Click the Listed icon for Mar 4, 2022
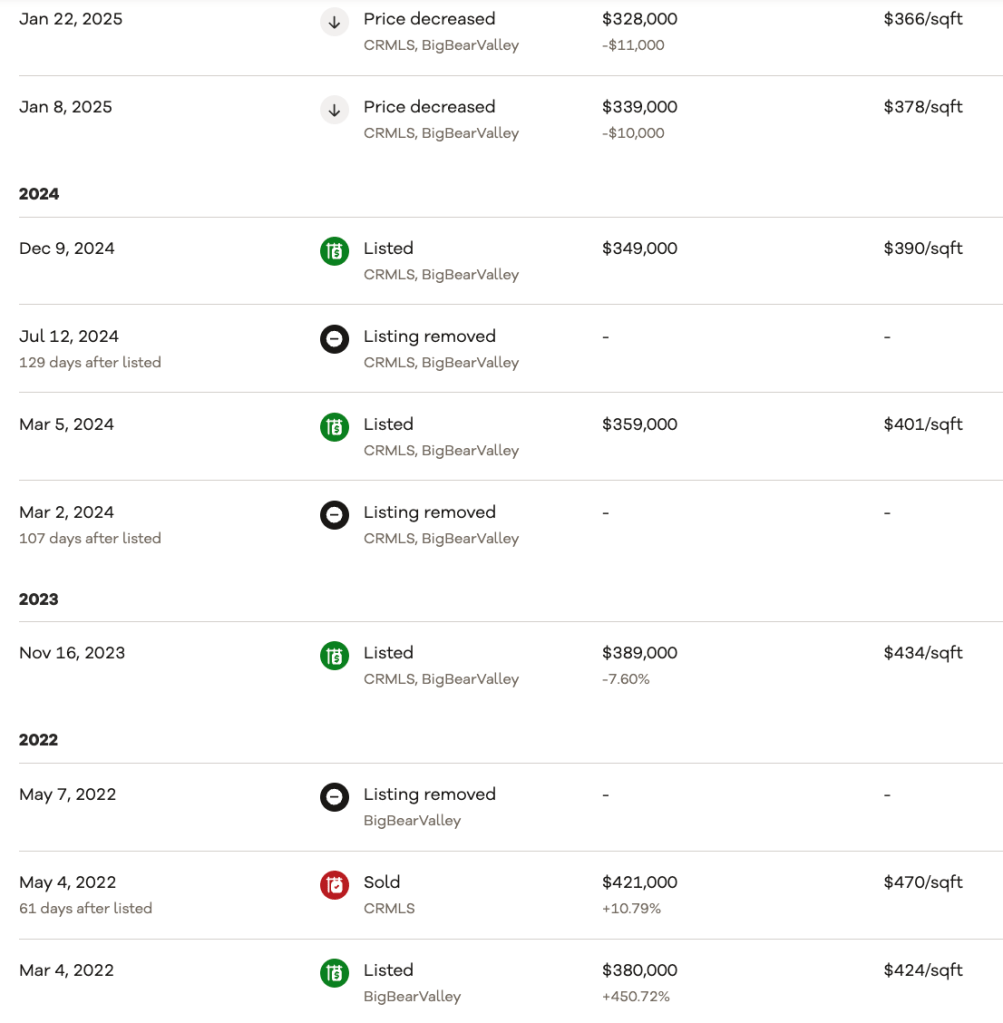The width and height of the screenshot is (1003, 1023). coord(334,973)
